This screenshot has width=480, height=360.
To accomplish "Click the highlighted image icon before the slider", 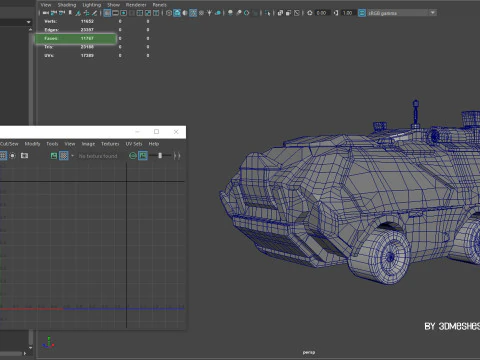I will (x=143, y=156).
